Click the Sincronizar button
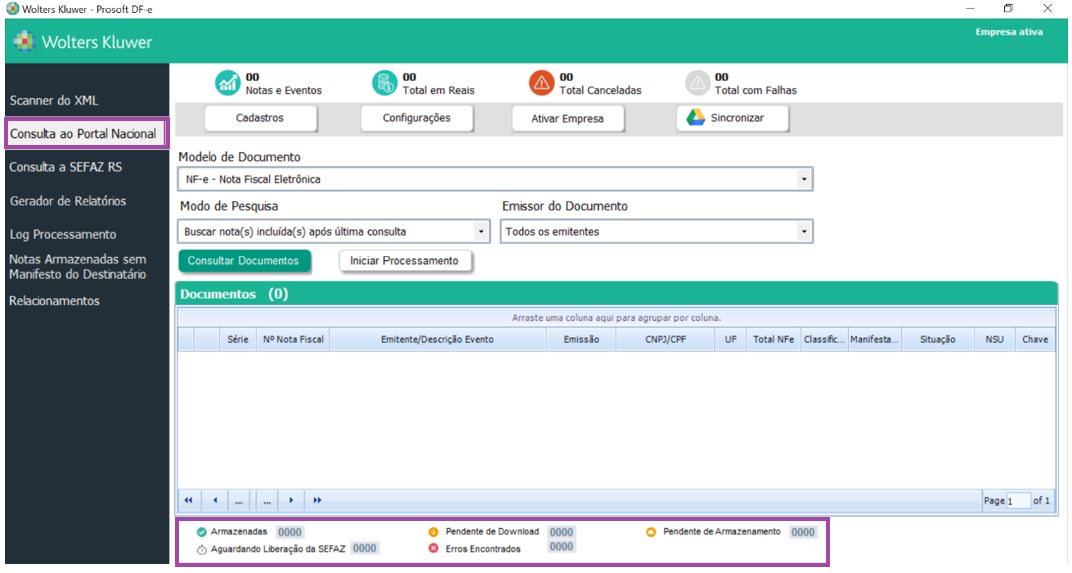The image size is (1072, 573). click(x=733, y=118)
